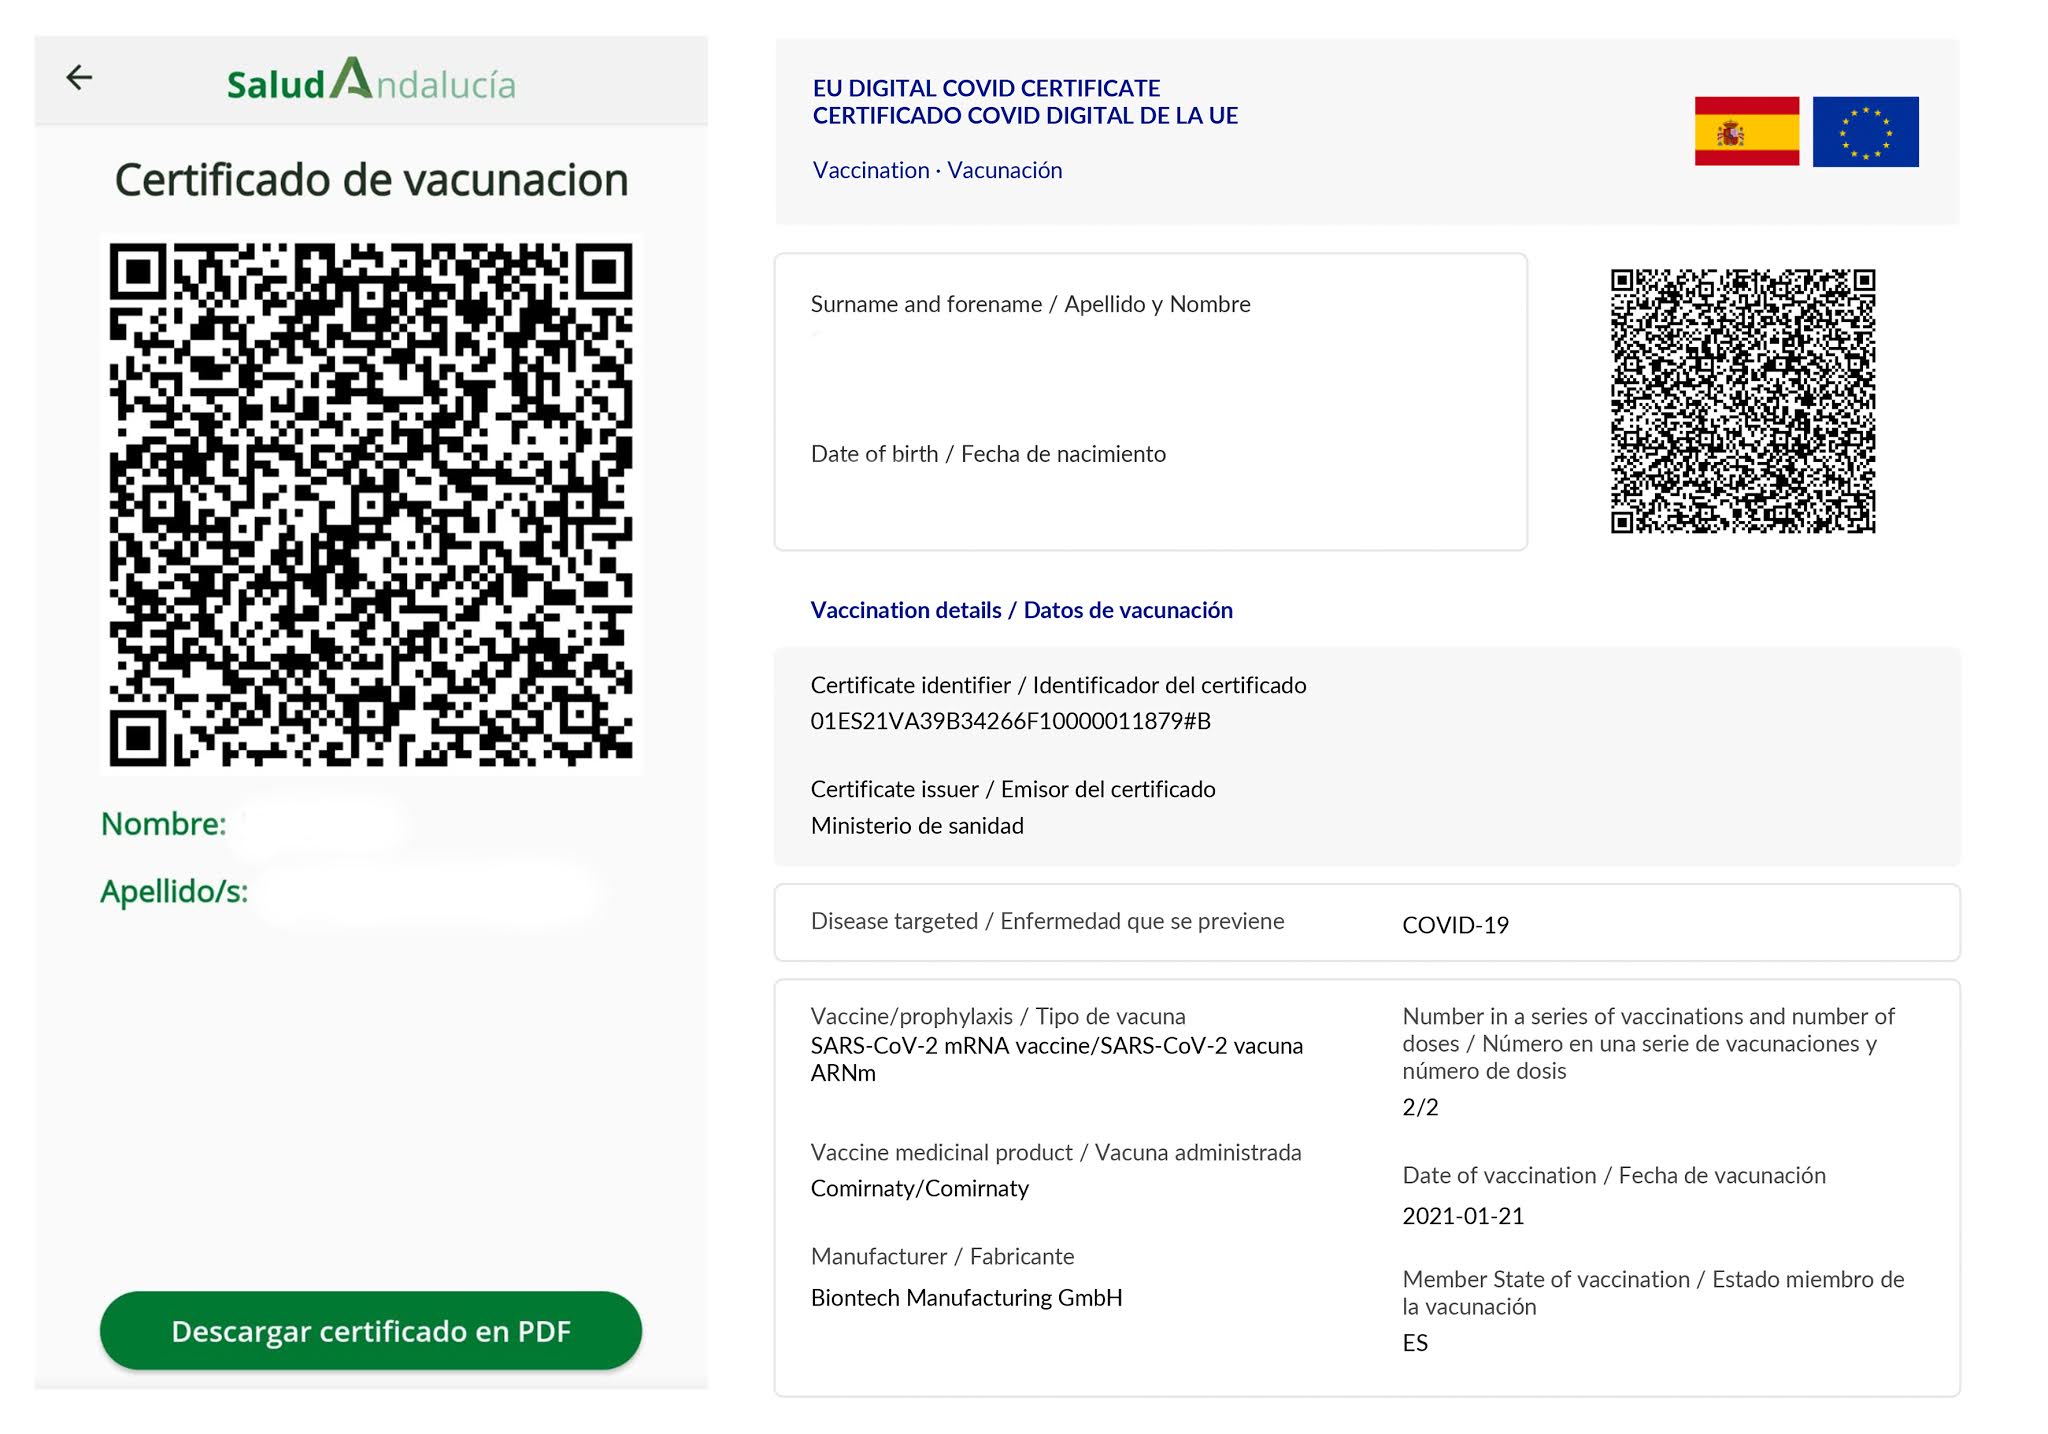This screenshot has width=2048, height=1434.
Task: Select the Nombre field label
Action: [x=164, y=824]
